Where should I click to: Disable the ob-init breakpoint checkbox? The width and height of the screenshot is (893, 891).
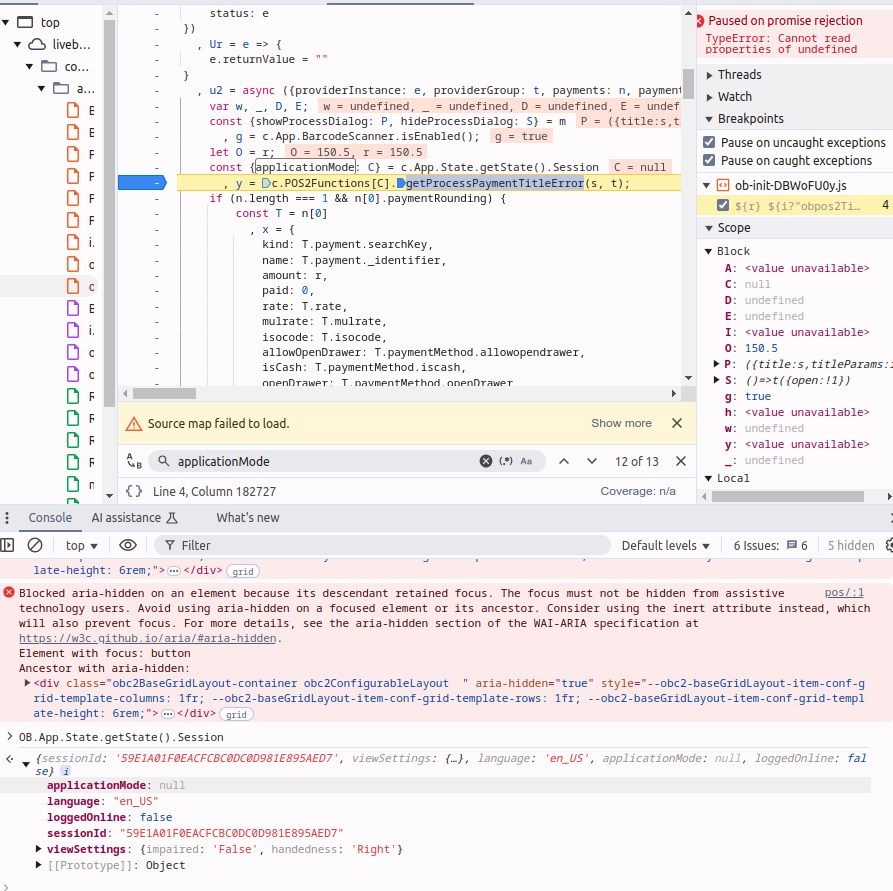point(724,205)
